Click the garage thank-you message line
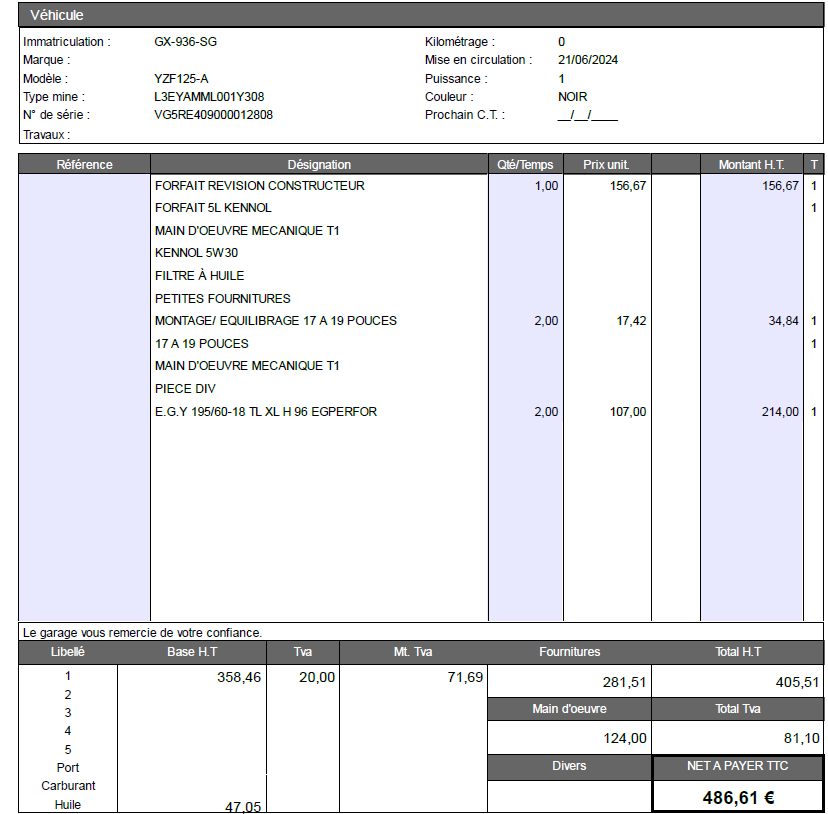Viewport: 828px width, 814px height. click(143, 632)
